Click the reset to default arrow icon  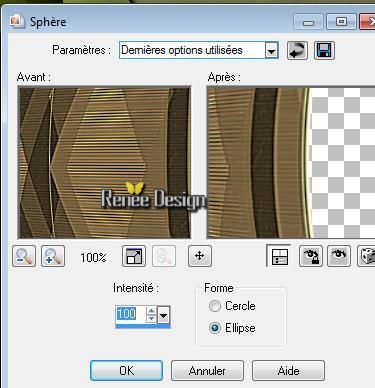(x=297, y=51)
